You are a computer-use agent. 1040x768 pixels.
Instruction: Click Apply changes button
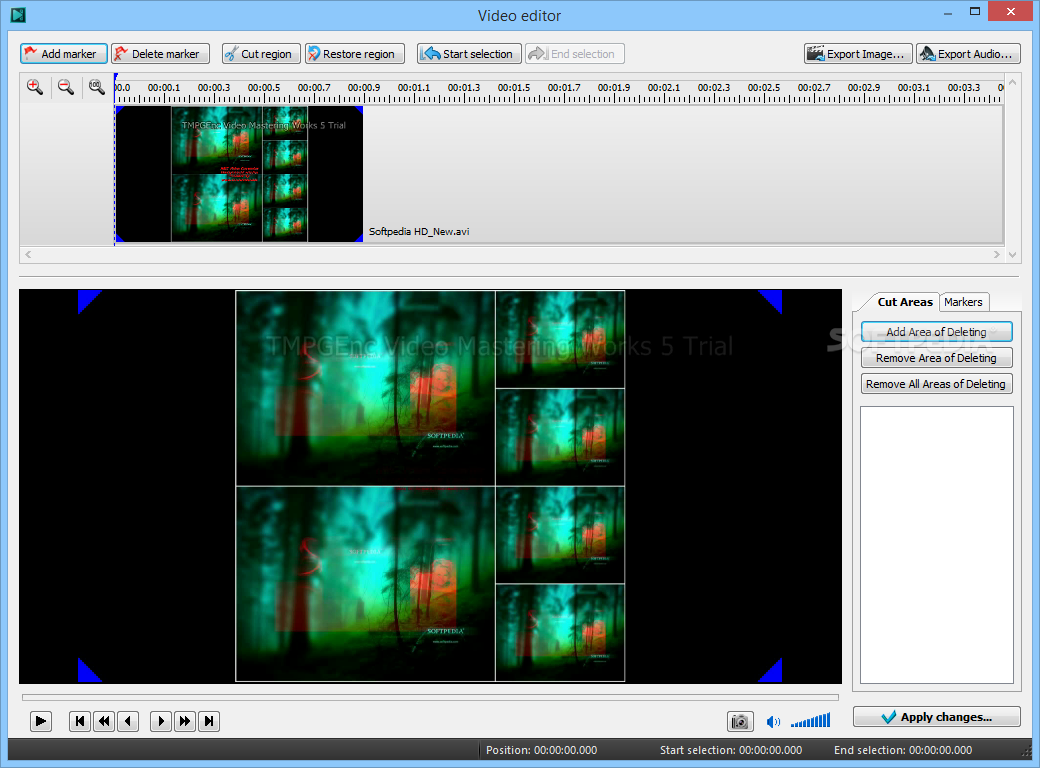(937, 717)
